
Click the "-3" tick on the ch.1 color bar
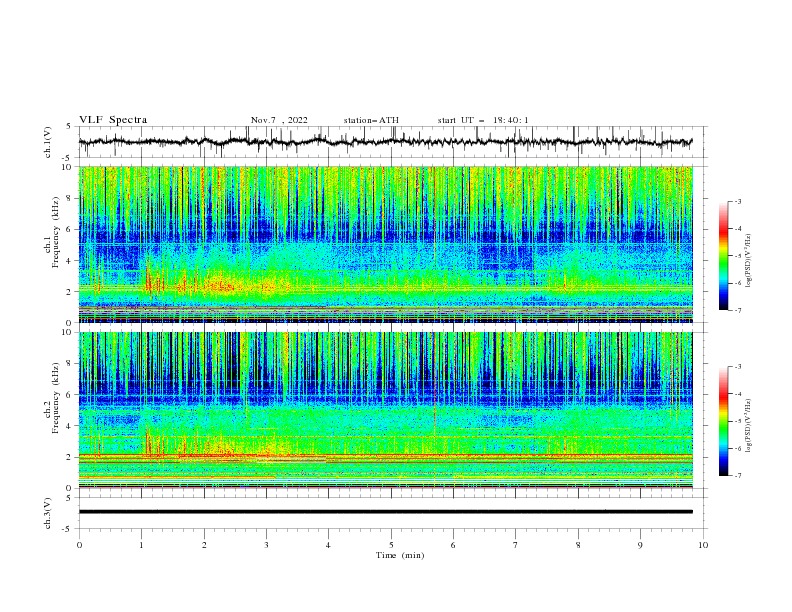737,201
